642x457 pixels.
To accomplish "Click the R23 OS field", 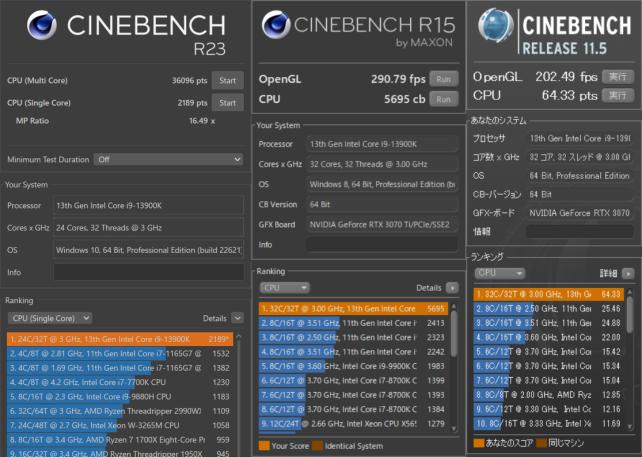I will (x=149, y=250).
